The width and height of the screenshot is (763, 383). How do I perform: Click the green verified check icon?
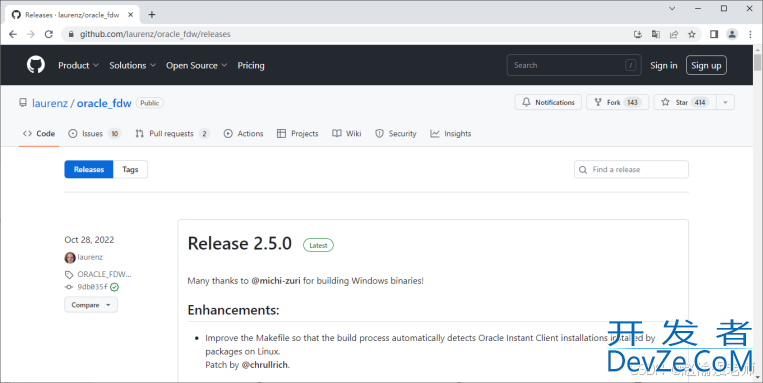pyautogui.click(x=114, y=287)
